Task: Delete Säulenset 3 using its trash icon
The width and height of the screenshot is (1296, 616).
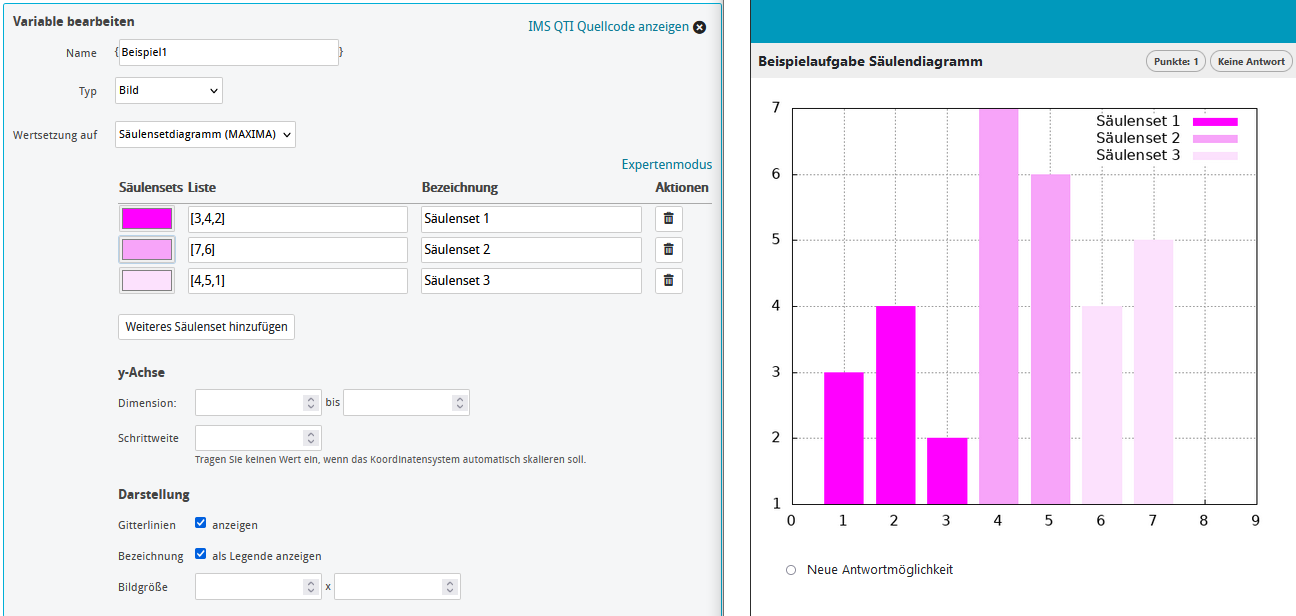Action: coord(668,280)
